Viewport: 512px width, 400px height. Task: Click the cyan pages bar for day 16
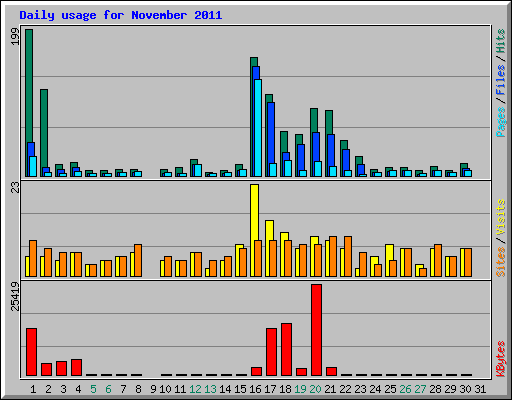click(258, 128)
